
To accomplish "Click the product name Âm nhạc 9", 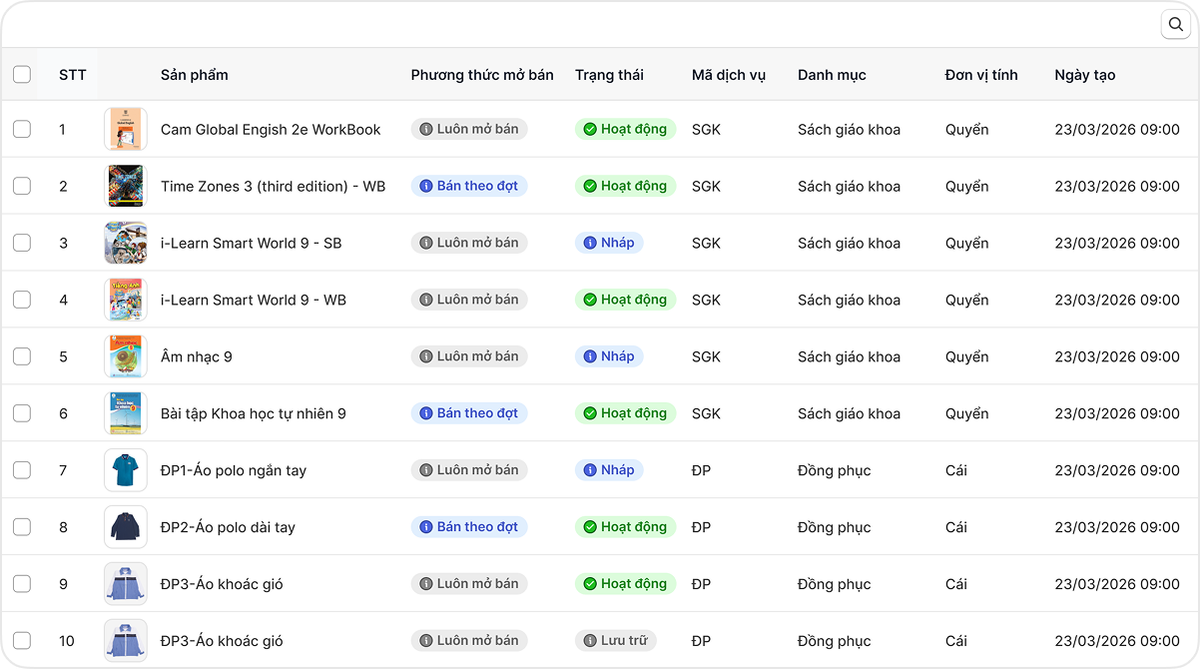I will [x=196, y=357].
